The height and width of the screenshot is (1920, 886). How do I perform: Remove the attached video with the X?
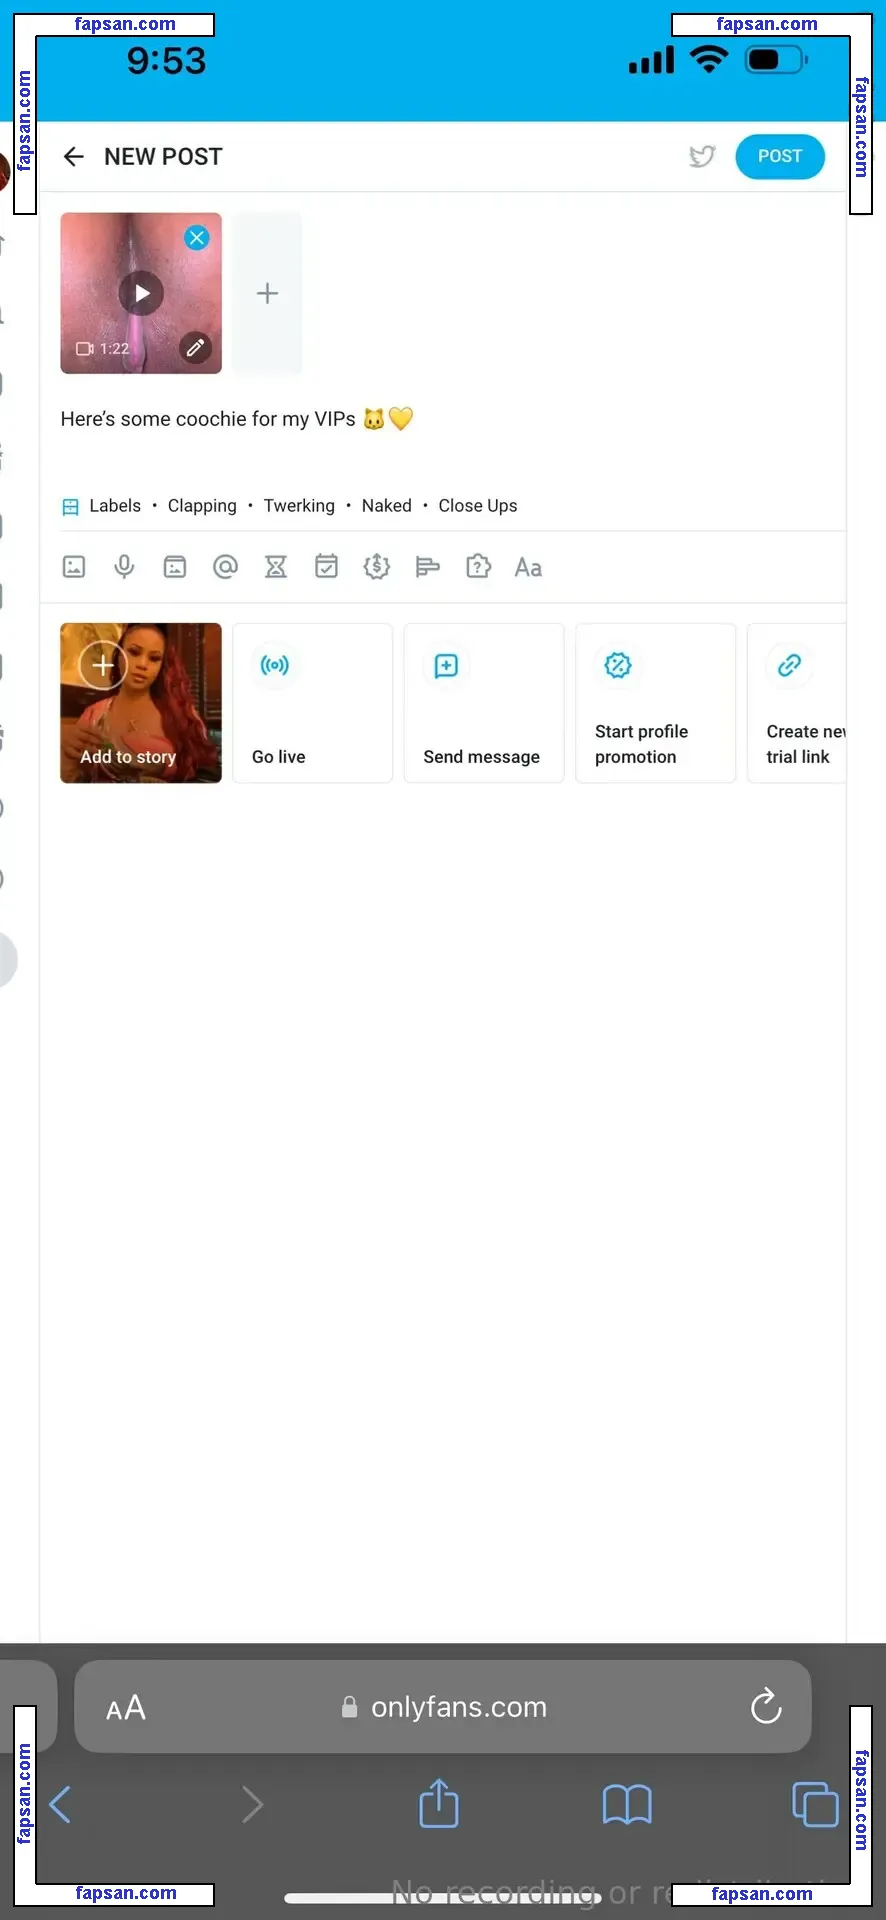click(197, 238)
